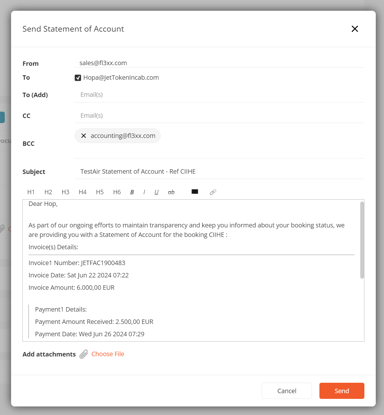Viewport: 384px width, 415px height.
Task: Choose File to attach
Action: [108, 354]
